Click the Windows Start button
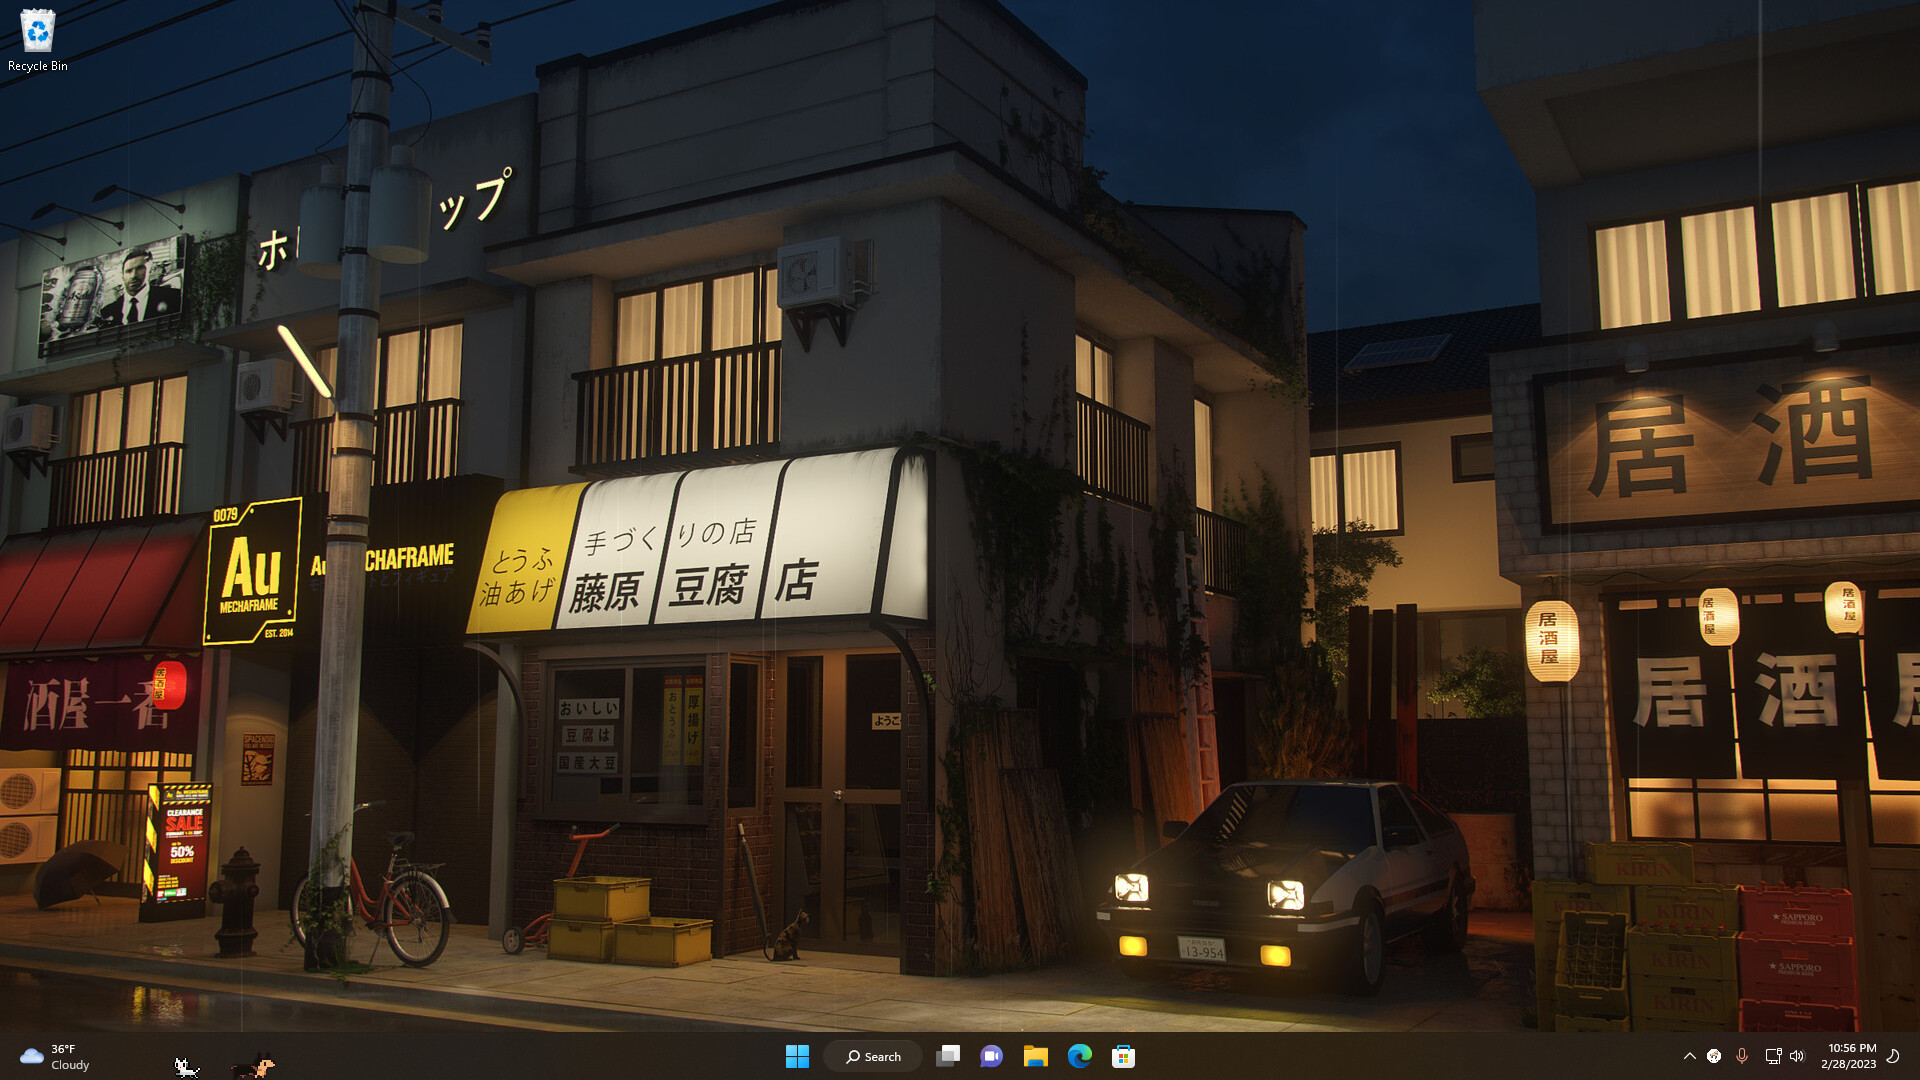The height and width of the screenshot is (1080, 1920). pos(797,1056)
